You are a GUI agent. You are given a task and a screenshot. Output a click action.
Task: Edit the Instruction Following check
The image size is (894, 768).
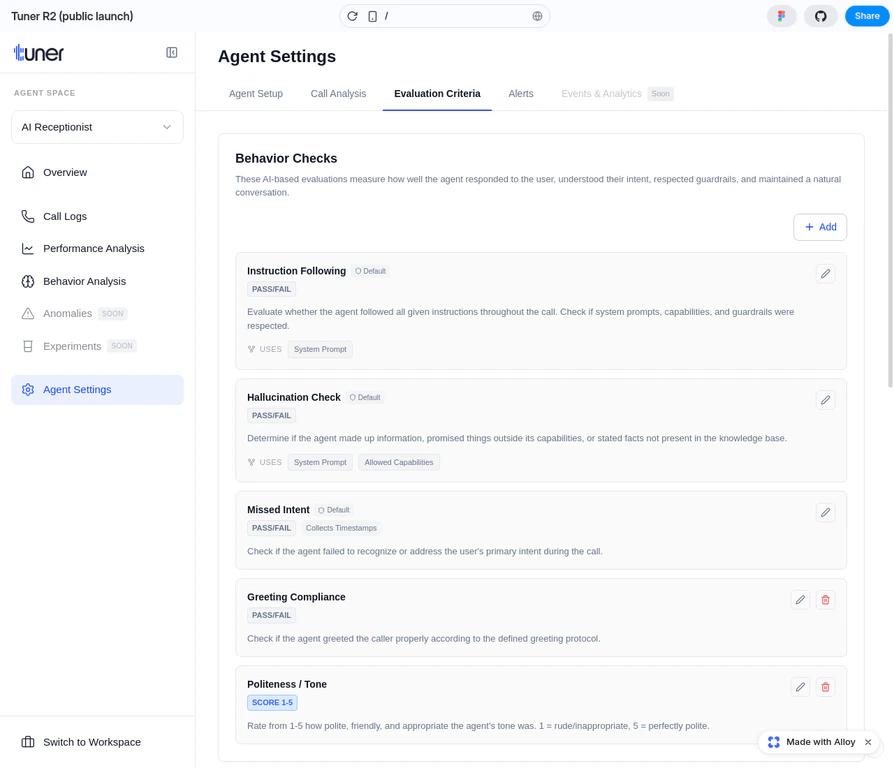[x=825, y=273]
